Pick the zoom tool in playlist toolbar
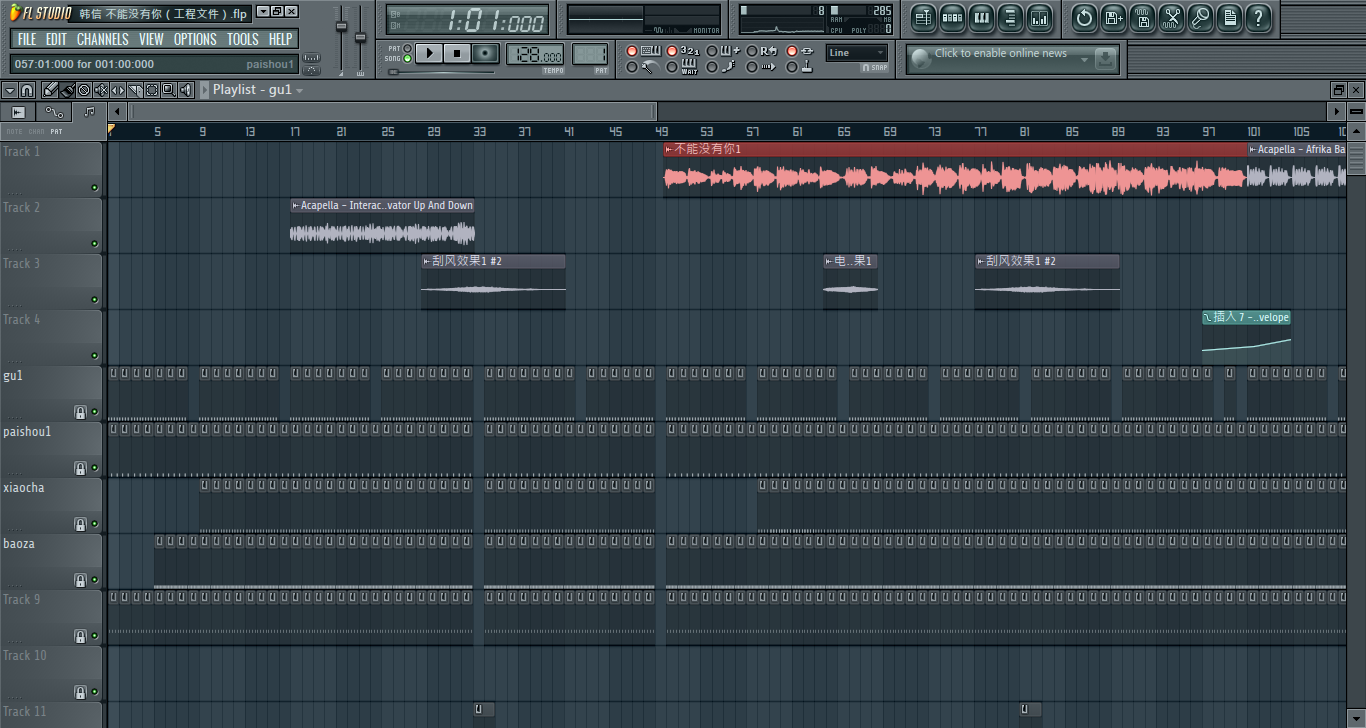1366x728 pixels. [x=168, y=90]
